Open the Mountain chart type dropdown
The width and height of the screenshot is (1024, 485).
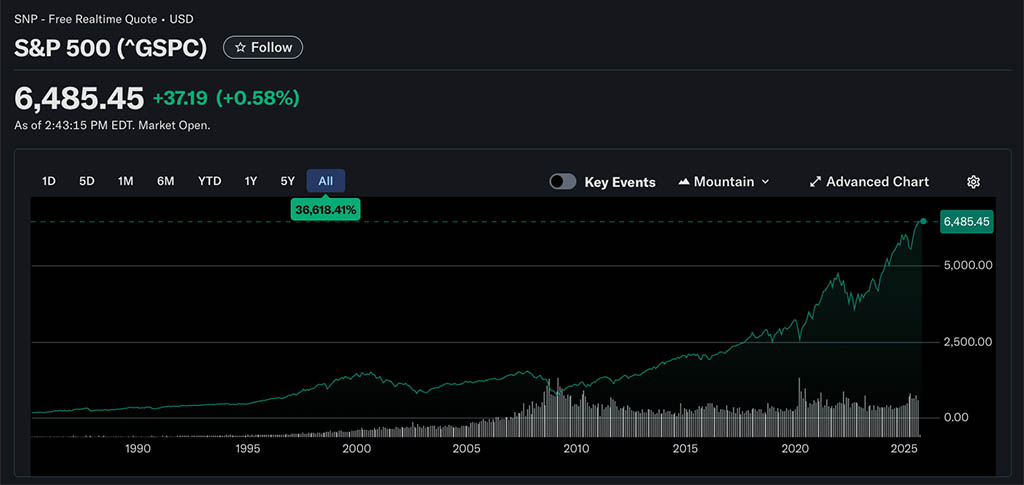(x=724, y=182)
